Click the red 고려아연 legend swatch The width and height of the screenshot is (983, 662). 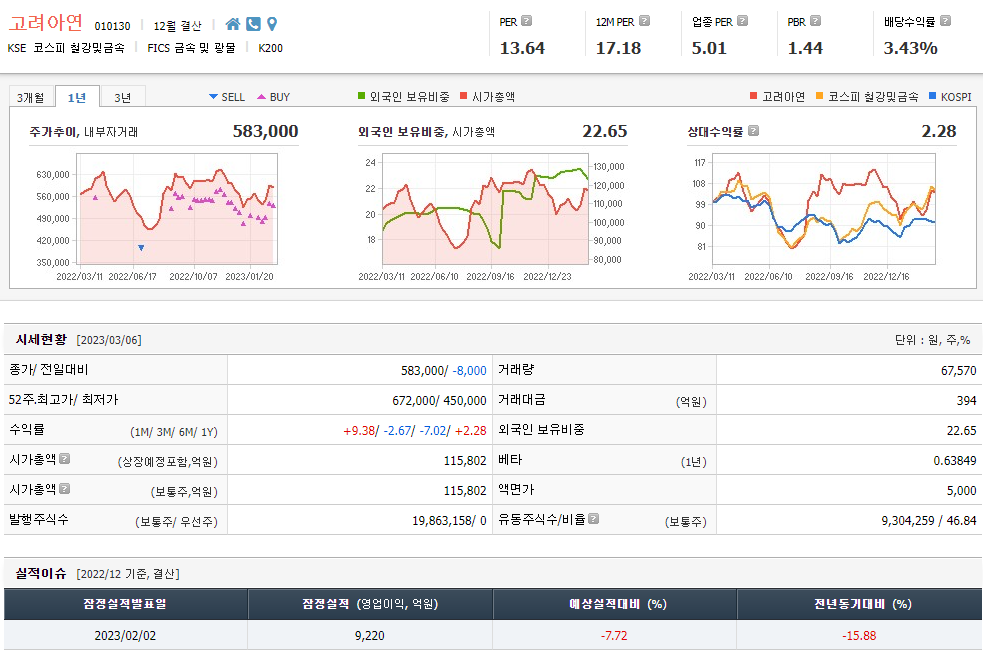[x=754, y=96]
